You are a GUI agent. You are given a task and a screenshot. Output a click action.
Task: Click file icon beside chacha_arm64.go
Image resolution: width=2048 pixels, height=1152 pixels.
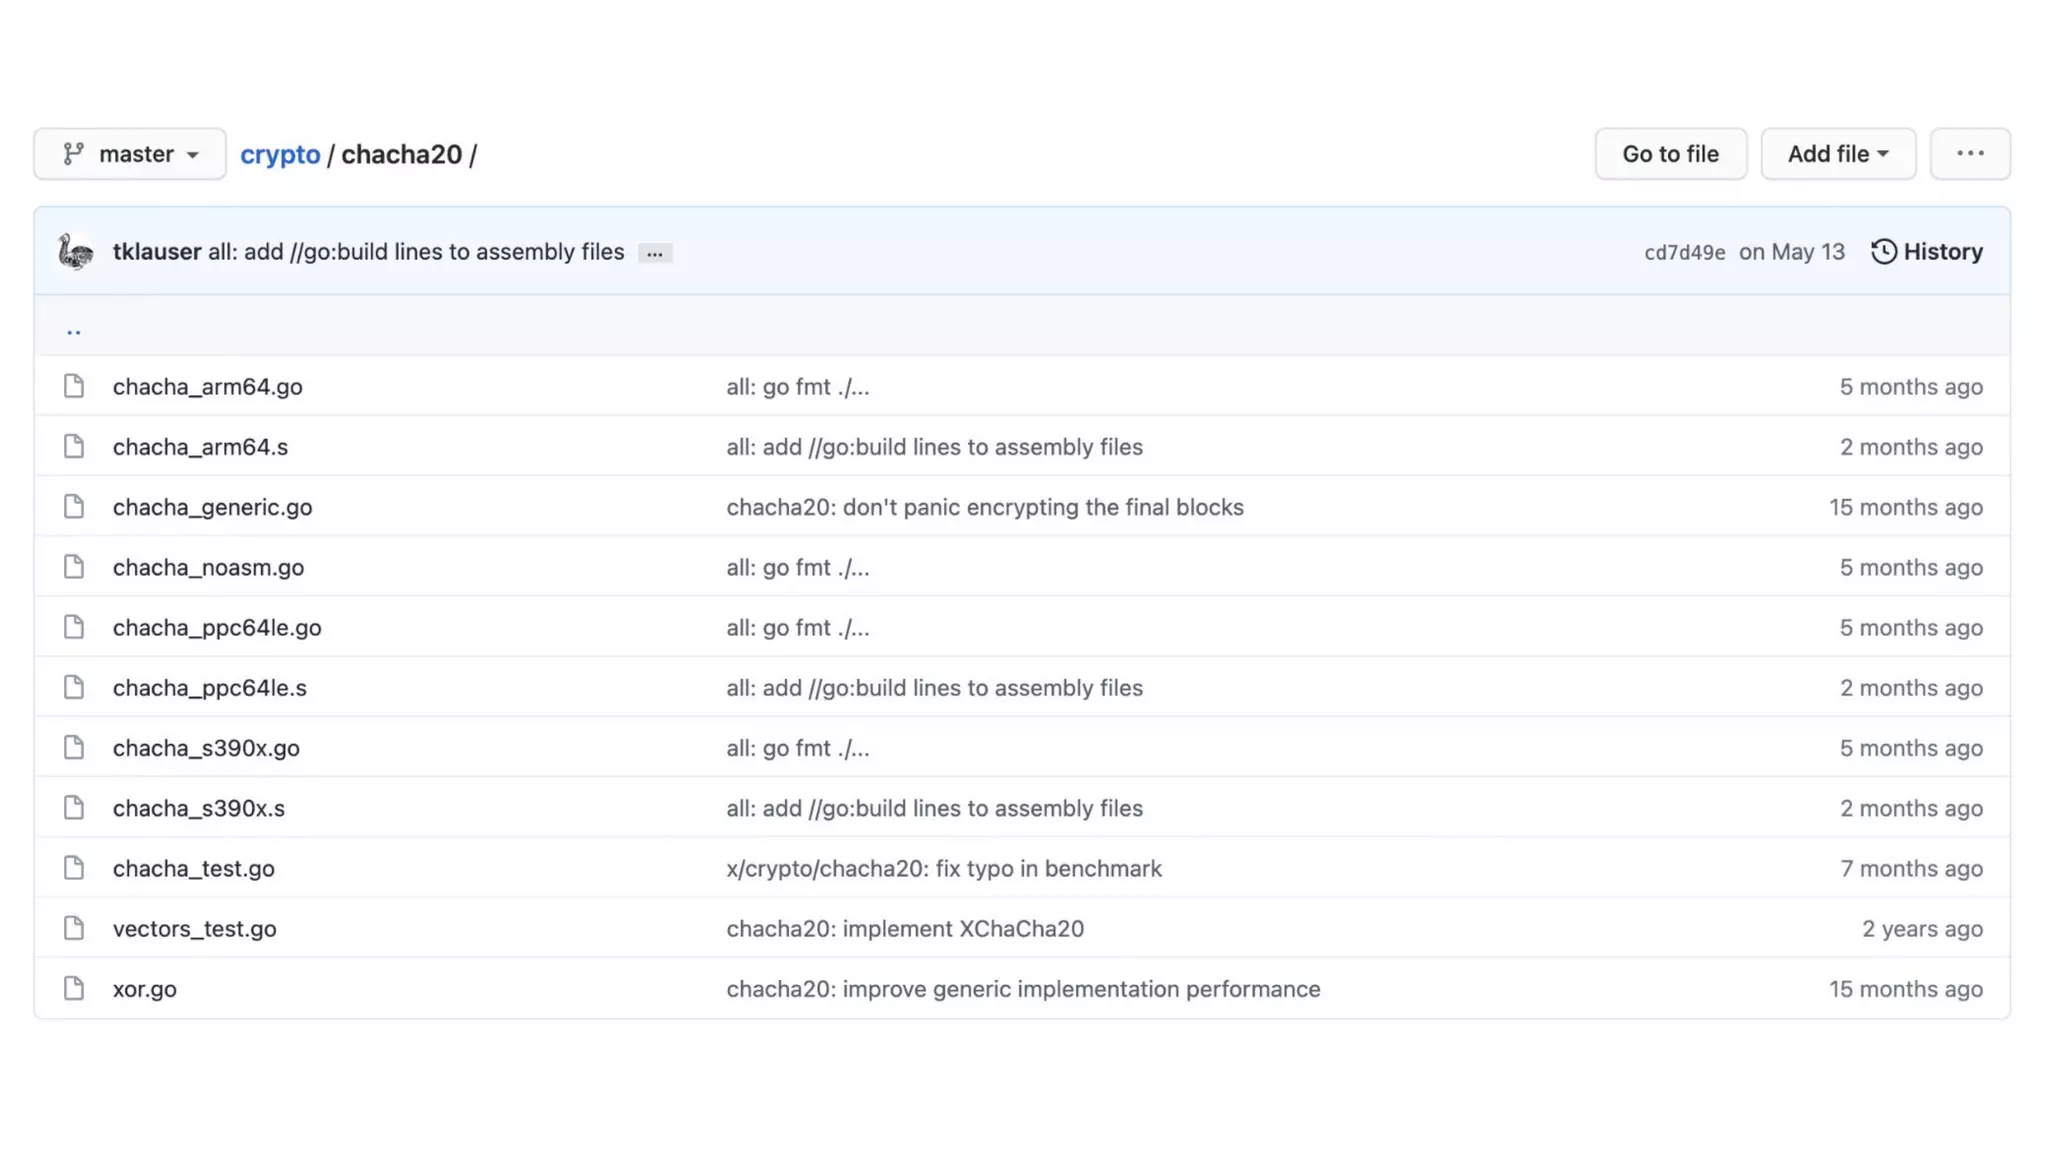(74, 386)
